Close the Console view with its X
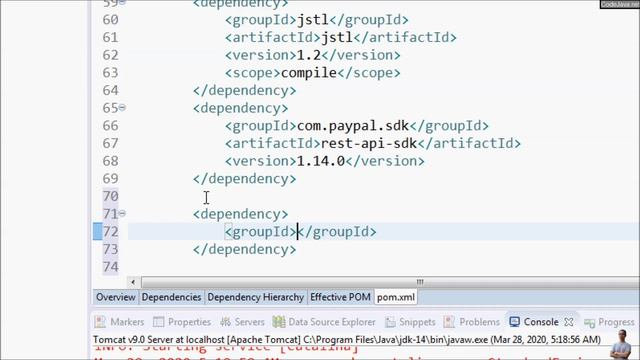Image resolution: width=640 pixels, height=360 pixels. pos(569,322)
